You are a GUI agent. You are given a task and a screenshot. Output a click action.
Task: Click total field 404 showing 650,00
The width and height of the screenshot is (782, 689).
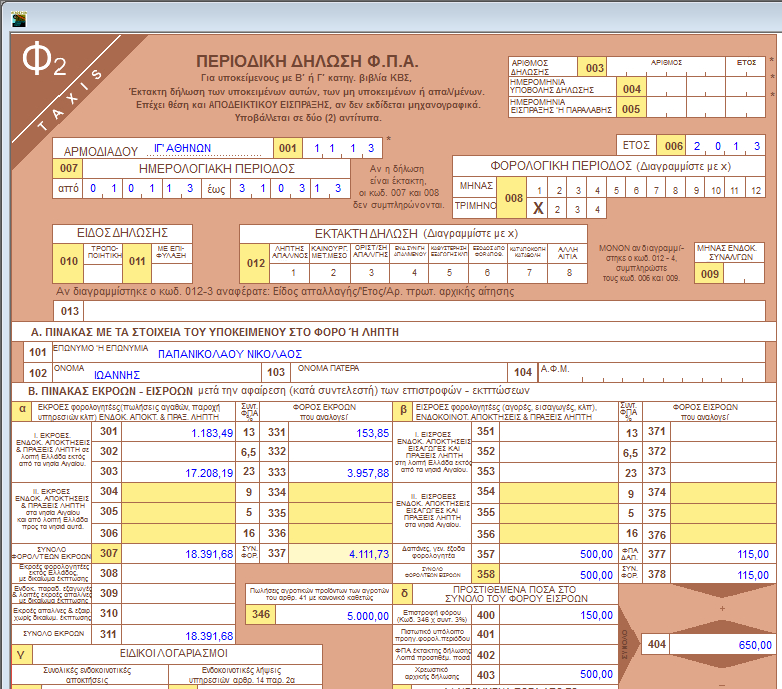(x=723, y=644)
